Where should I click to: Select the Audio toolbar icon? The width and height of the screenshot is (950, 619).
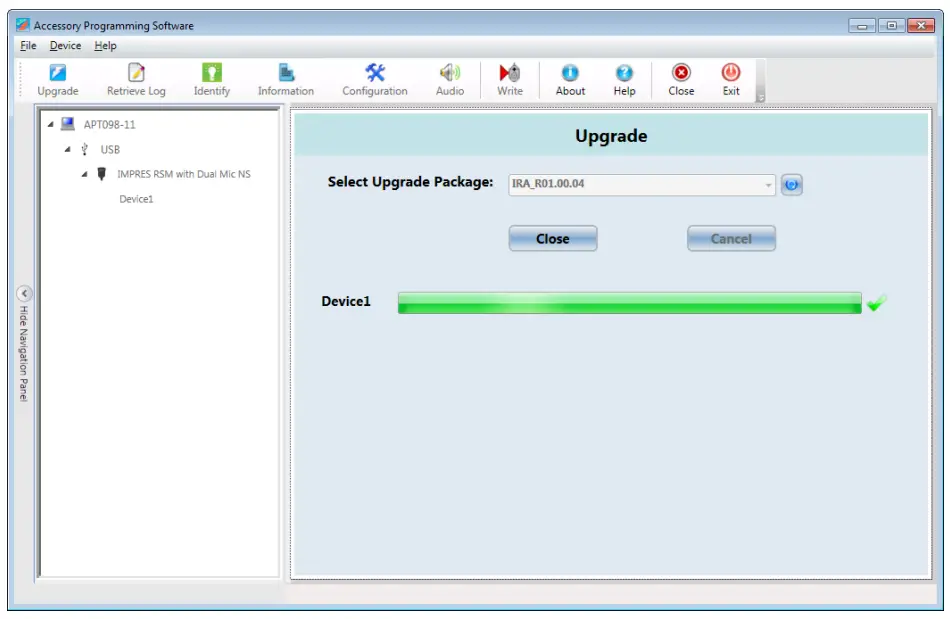(x=449, y=78)
